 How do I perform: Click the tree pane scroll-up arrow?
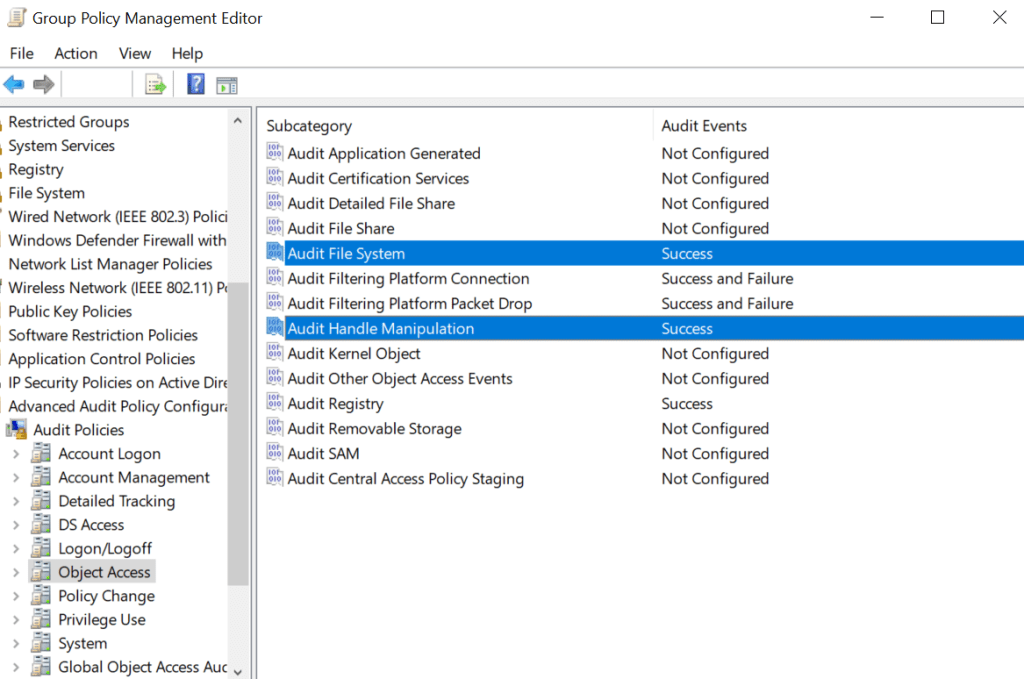(x=238, y=121)
